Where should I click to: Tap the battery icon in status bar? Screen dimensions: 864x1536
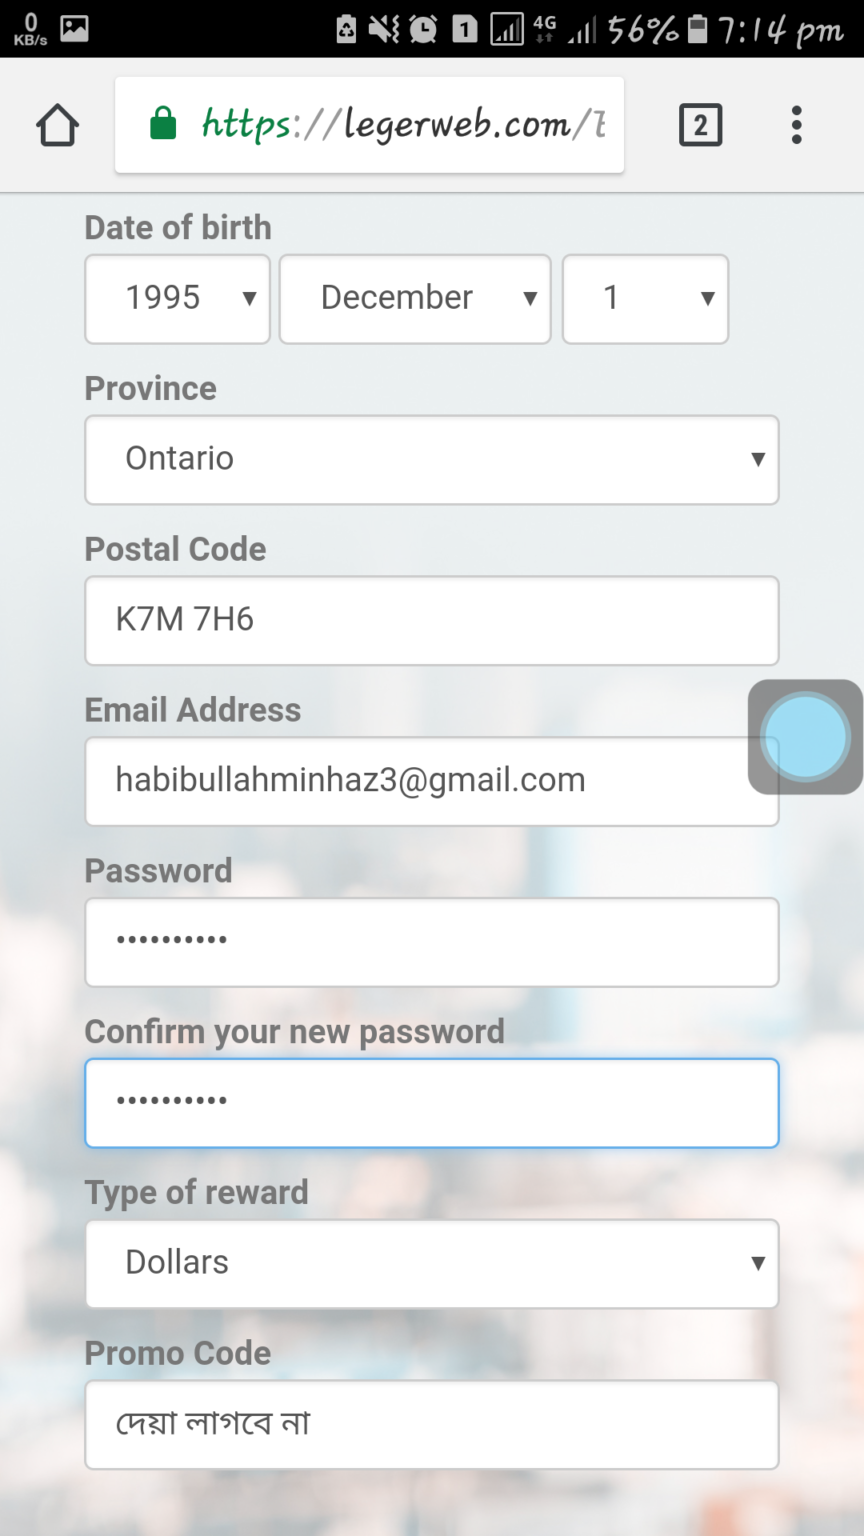point(698,29)
